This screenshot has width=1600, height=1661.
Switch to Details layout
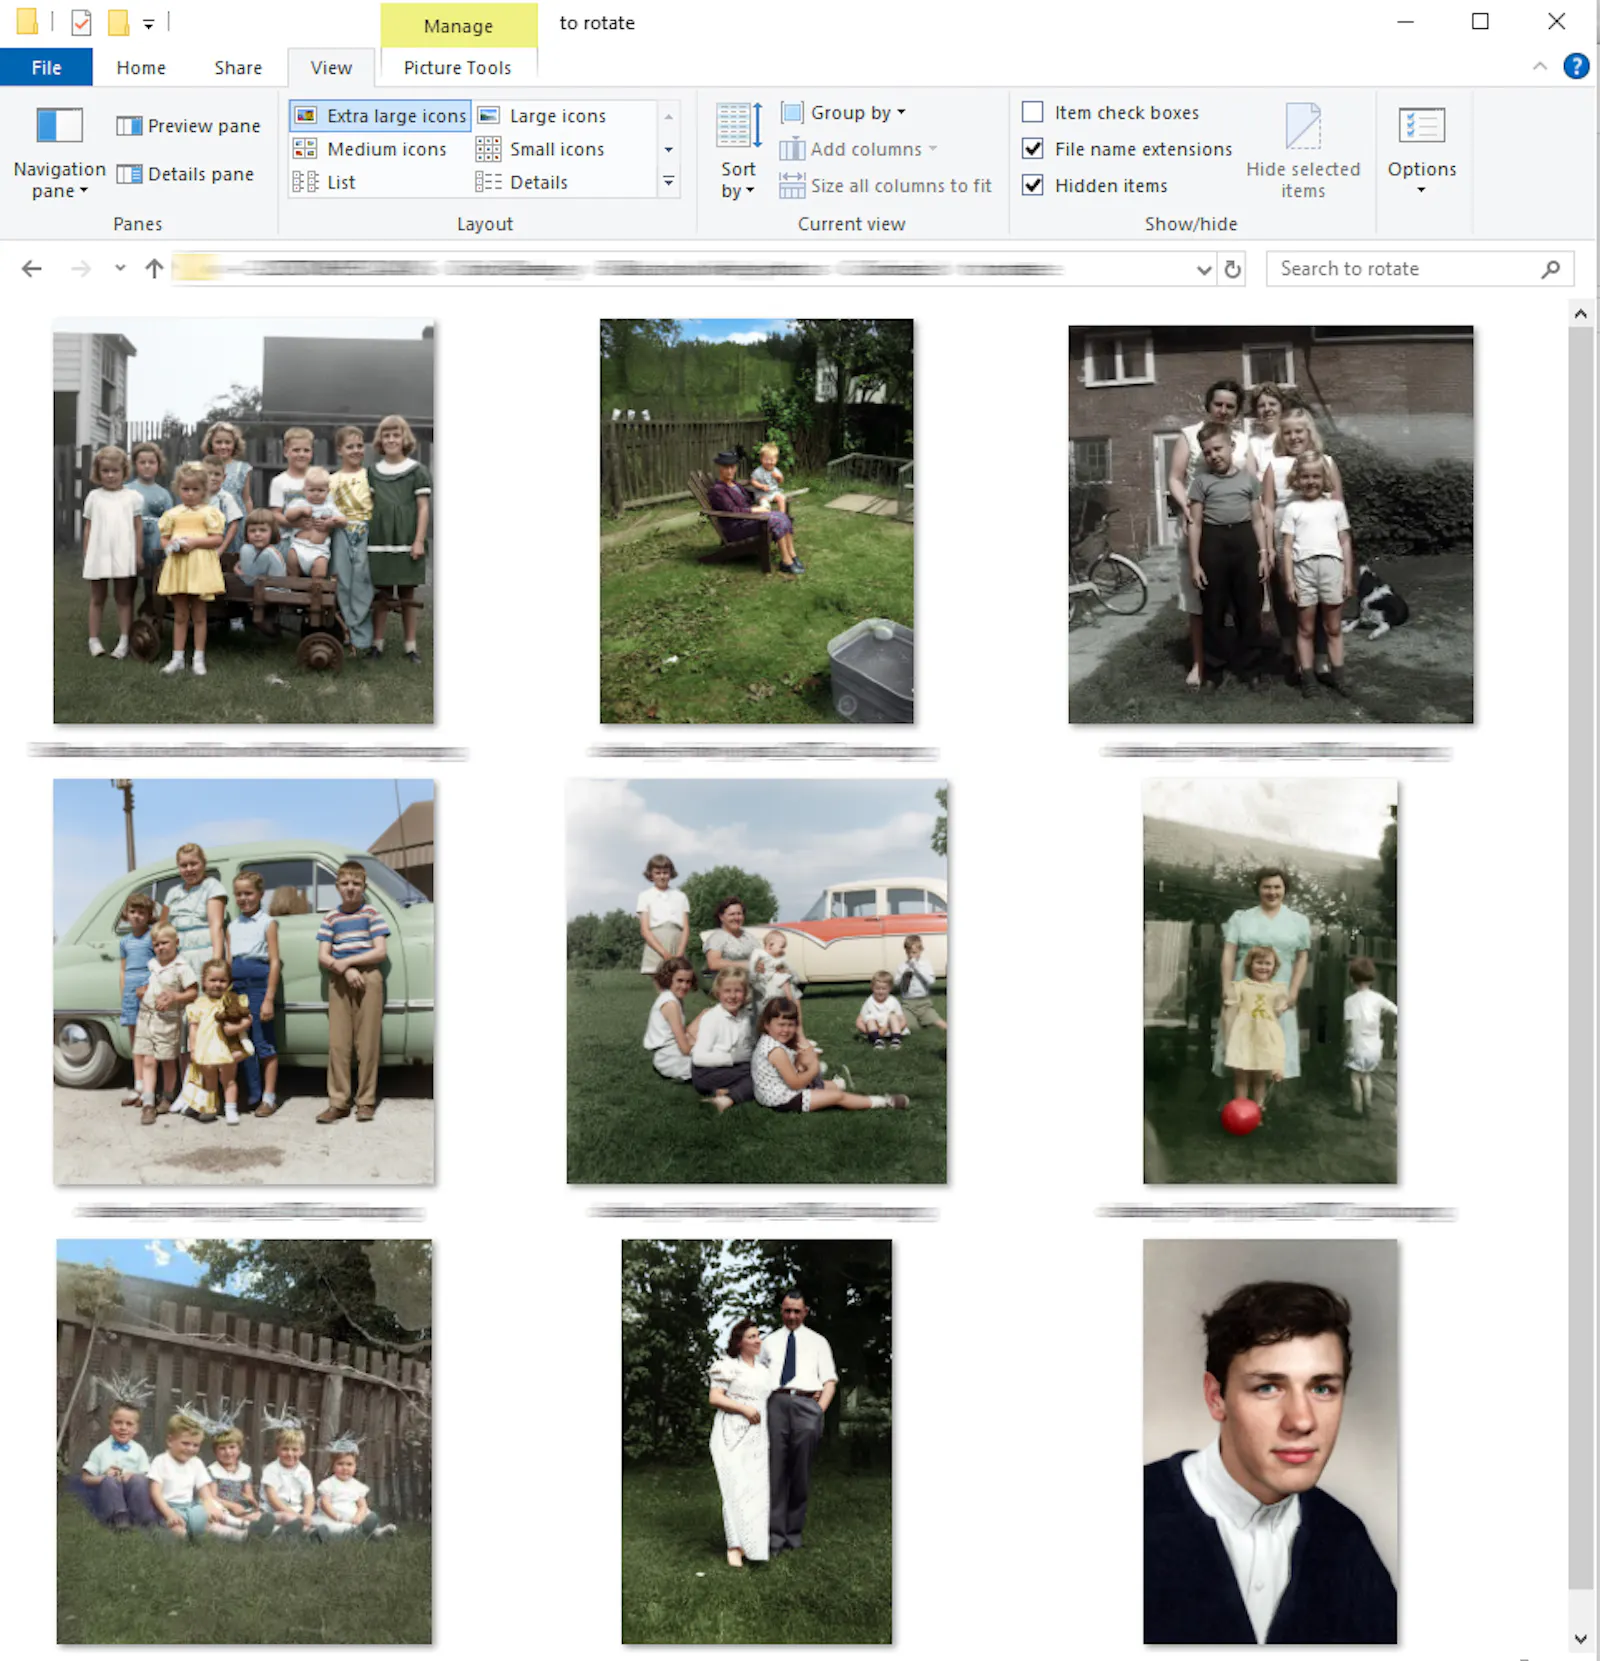522,182
